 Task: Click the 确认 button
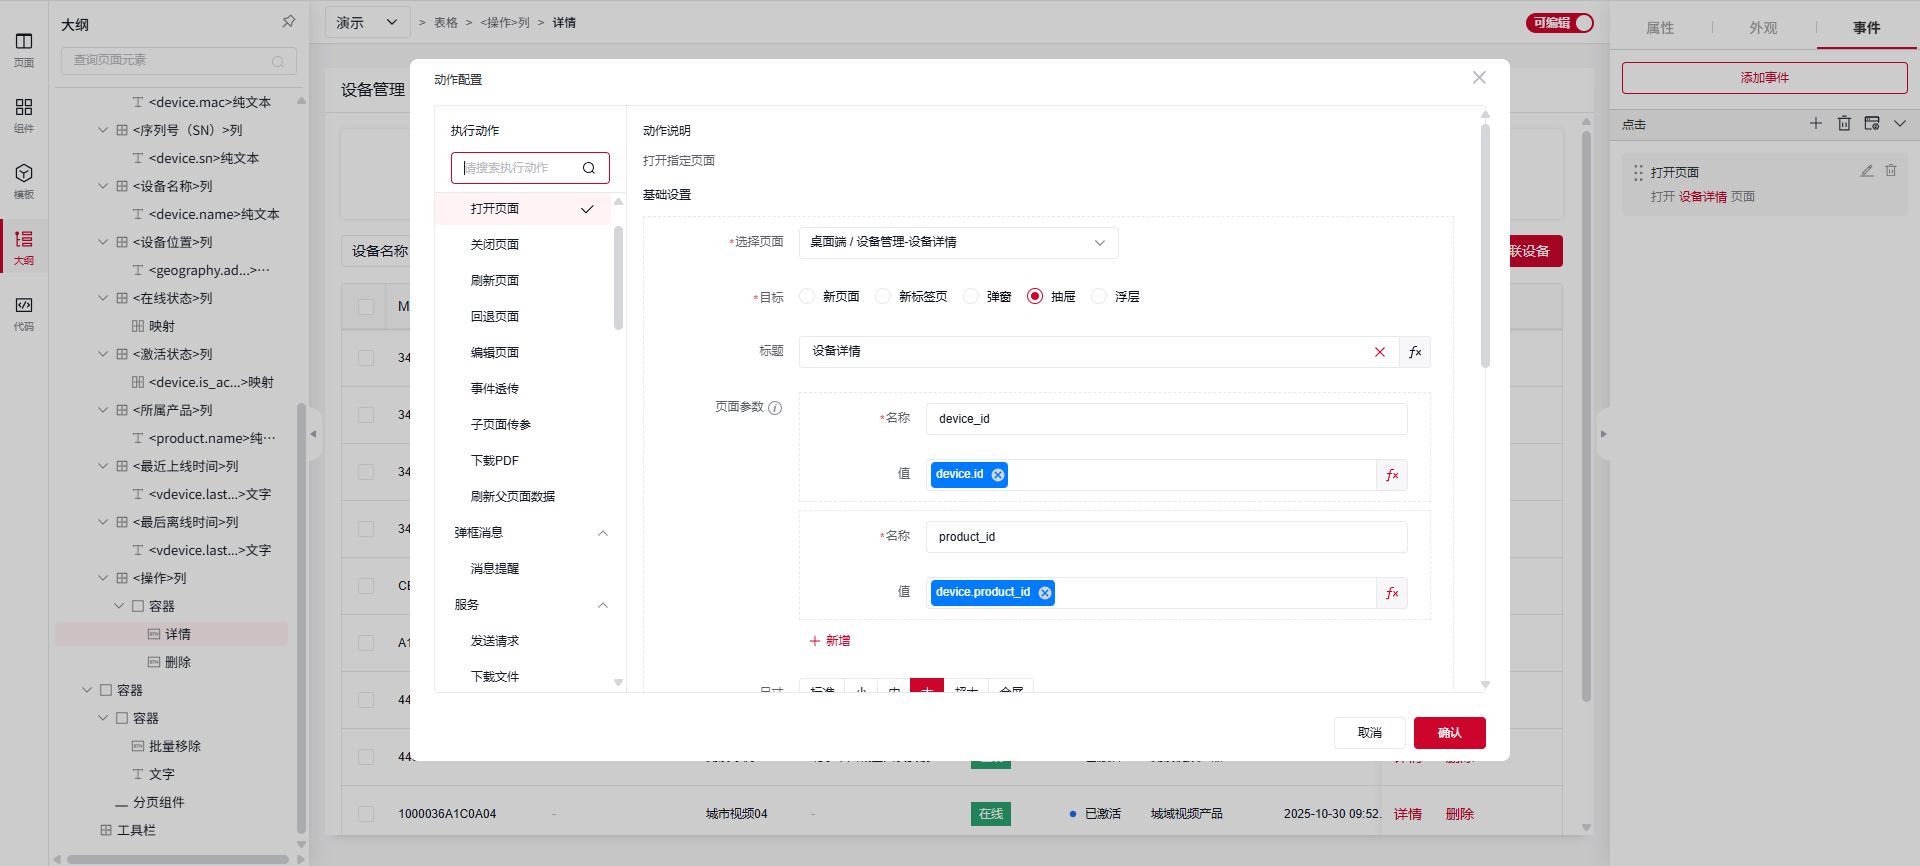(1449, 733)
